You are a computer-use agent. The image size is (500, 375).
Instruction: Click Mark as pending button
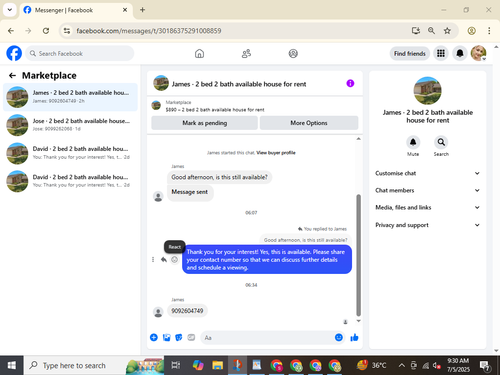[204, 123]
